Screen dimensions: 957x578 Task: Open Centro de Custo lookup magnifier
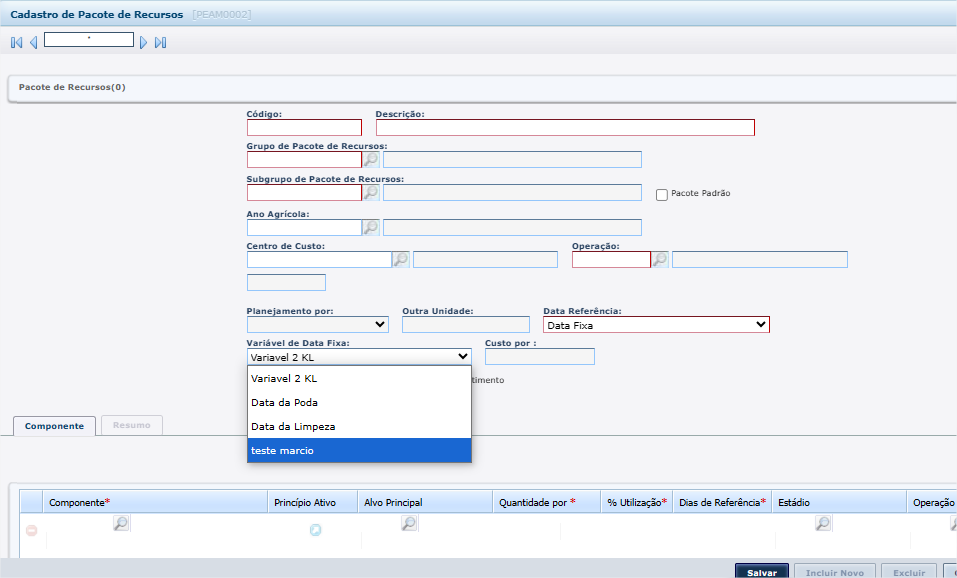[401, 259]
